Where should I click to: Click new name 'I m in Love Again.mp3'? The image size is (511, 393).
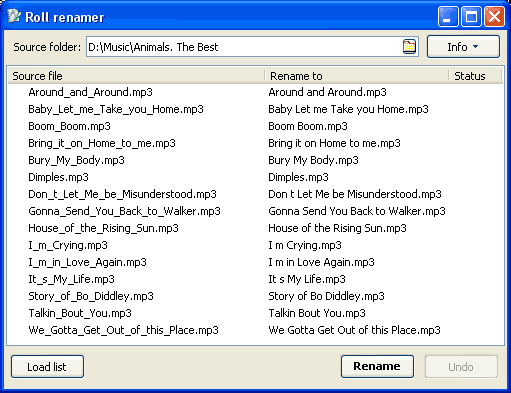[x=321, y=262]
